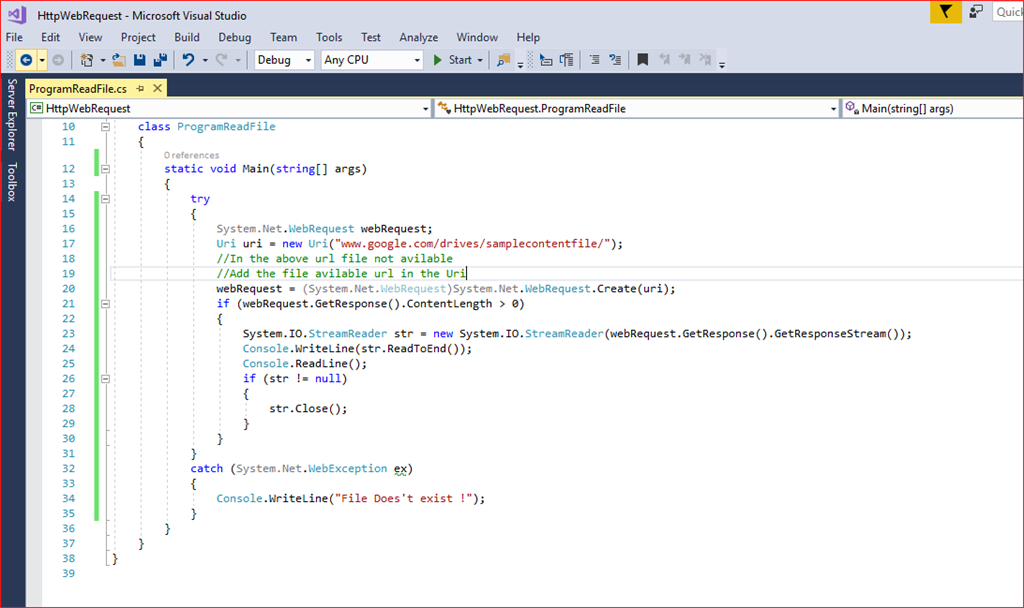The image size is (1024, 608).
Task: Click the Open File folder icon
Action: [118, 60]
